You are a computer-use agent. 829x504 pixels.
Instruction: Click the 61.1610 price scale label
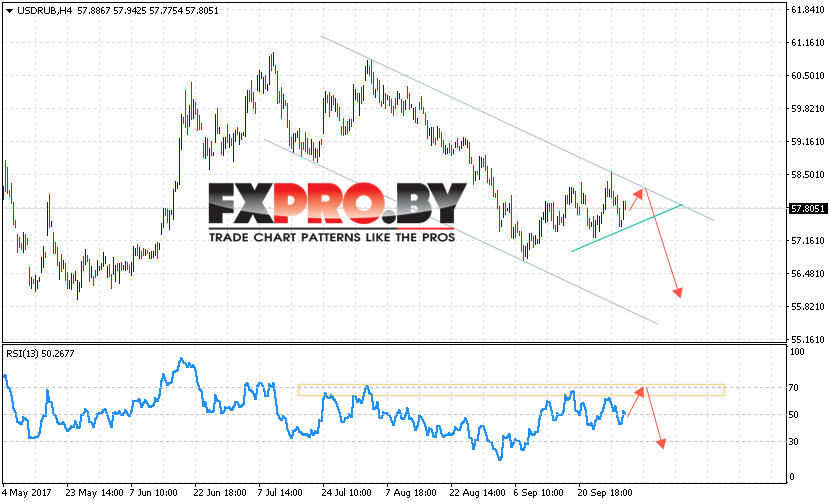tap(807, 43)
